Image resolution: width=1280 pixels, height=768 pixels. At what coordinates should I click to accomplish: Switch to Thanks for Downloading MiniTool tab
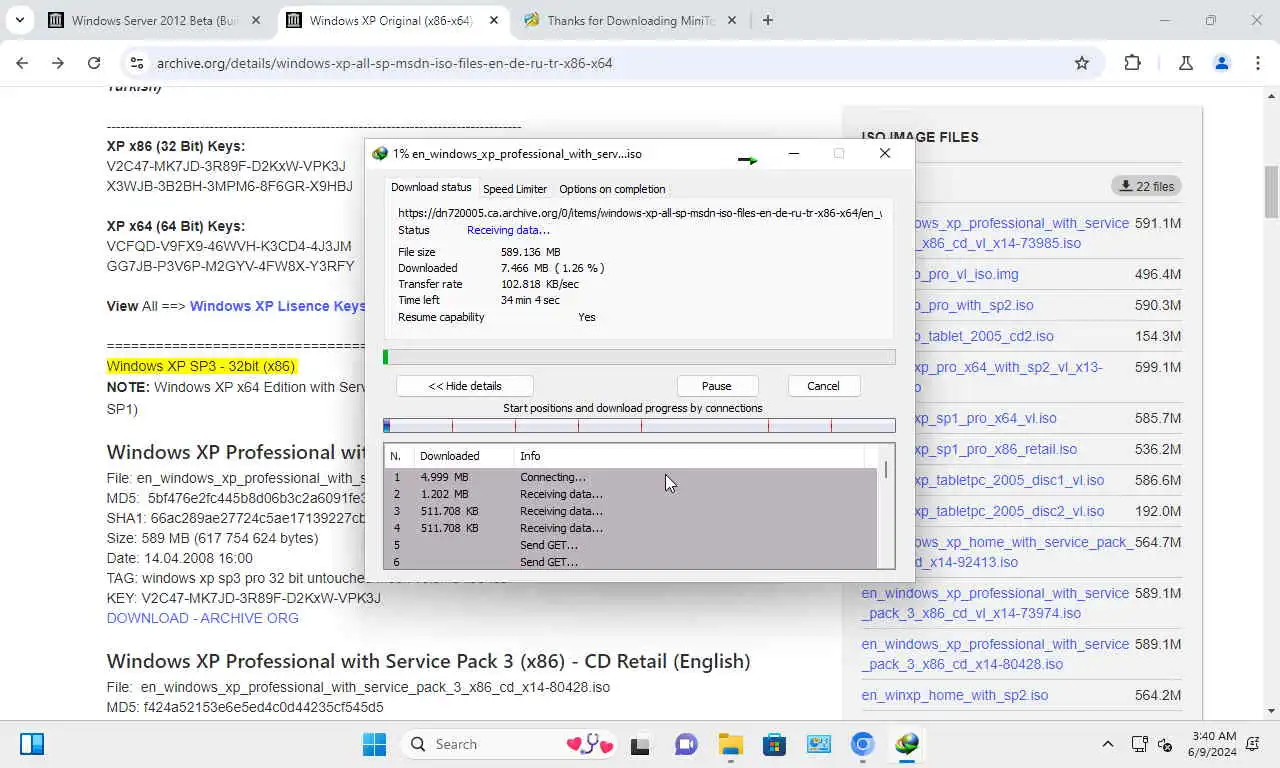(x=631, y=20)
